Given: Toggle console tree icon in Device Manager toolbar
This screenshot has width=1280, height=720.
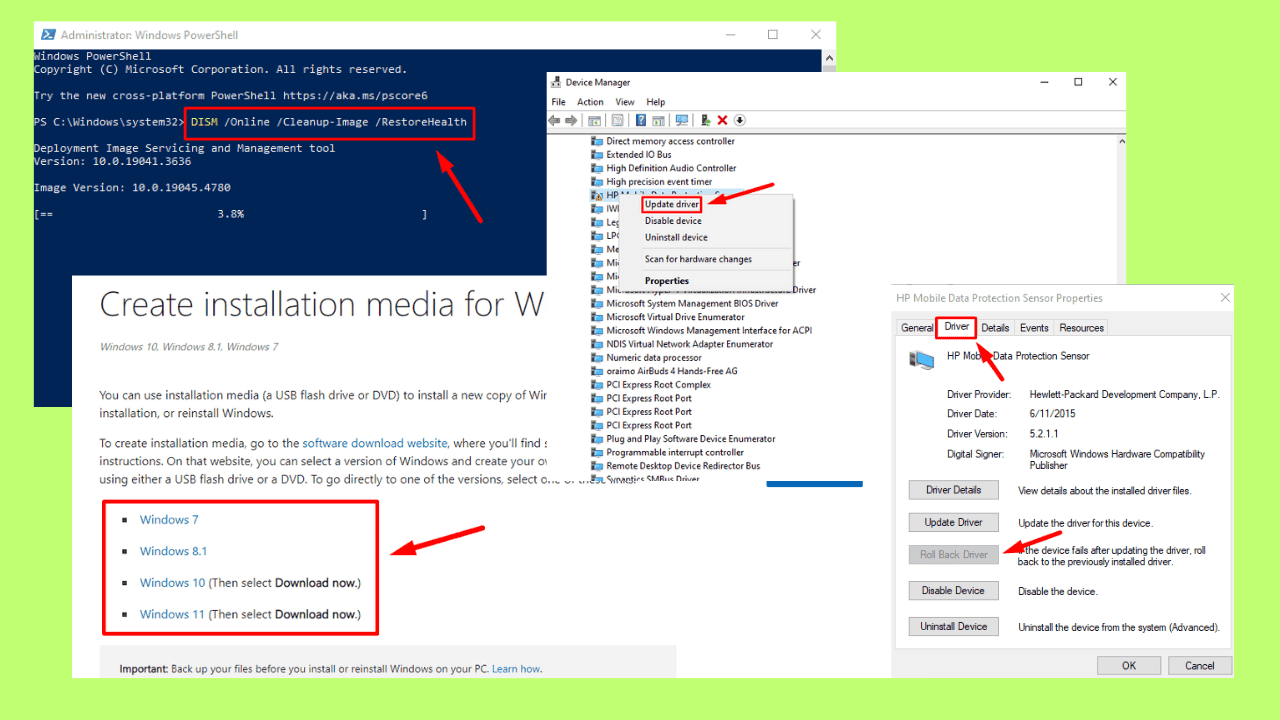Looking at the screenshot, I should [x=594, y=120].
